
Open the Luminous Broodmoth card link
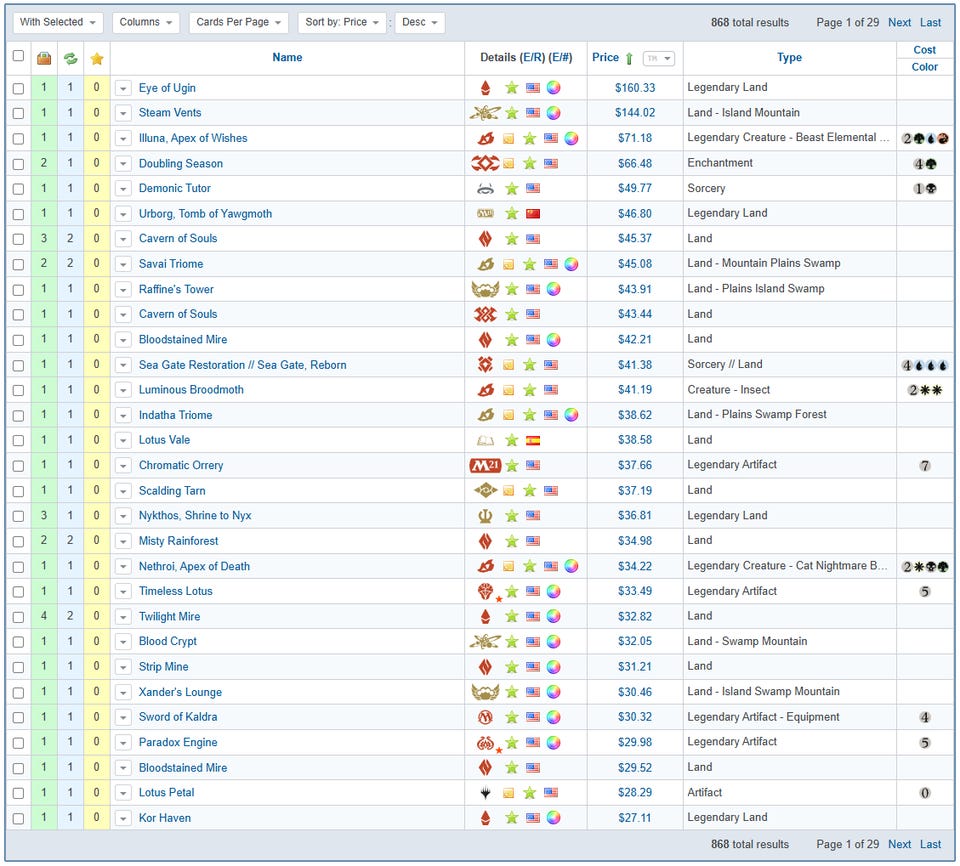coord(191,390)
